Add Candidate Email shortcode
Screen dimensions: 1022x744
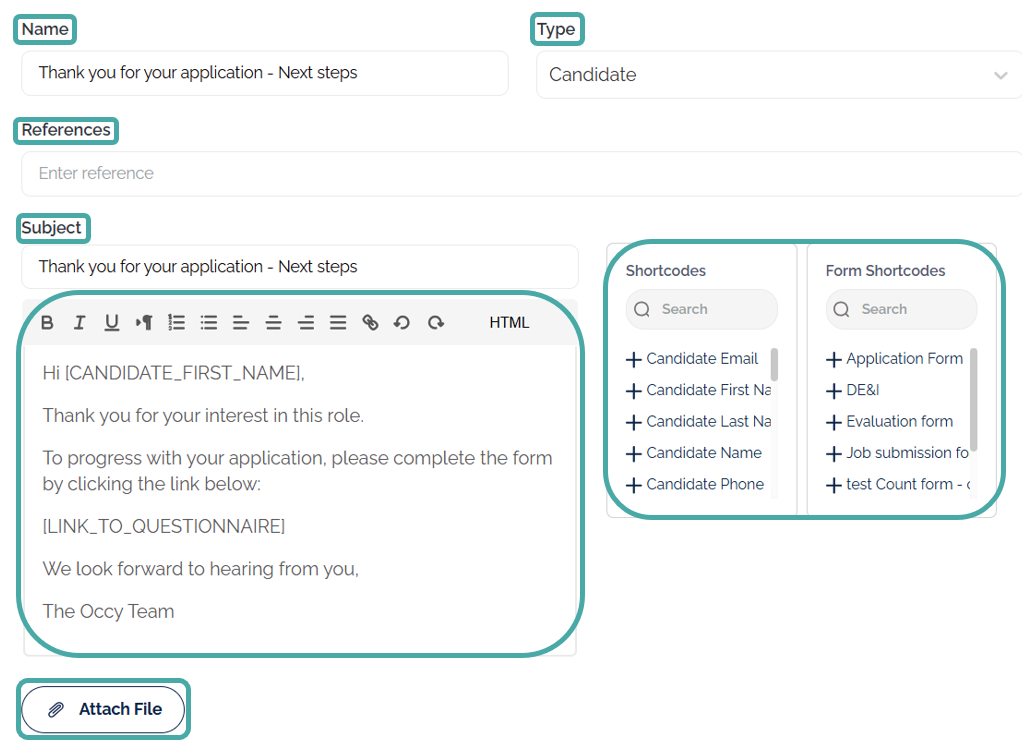tap(692, 359)
